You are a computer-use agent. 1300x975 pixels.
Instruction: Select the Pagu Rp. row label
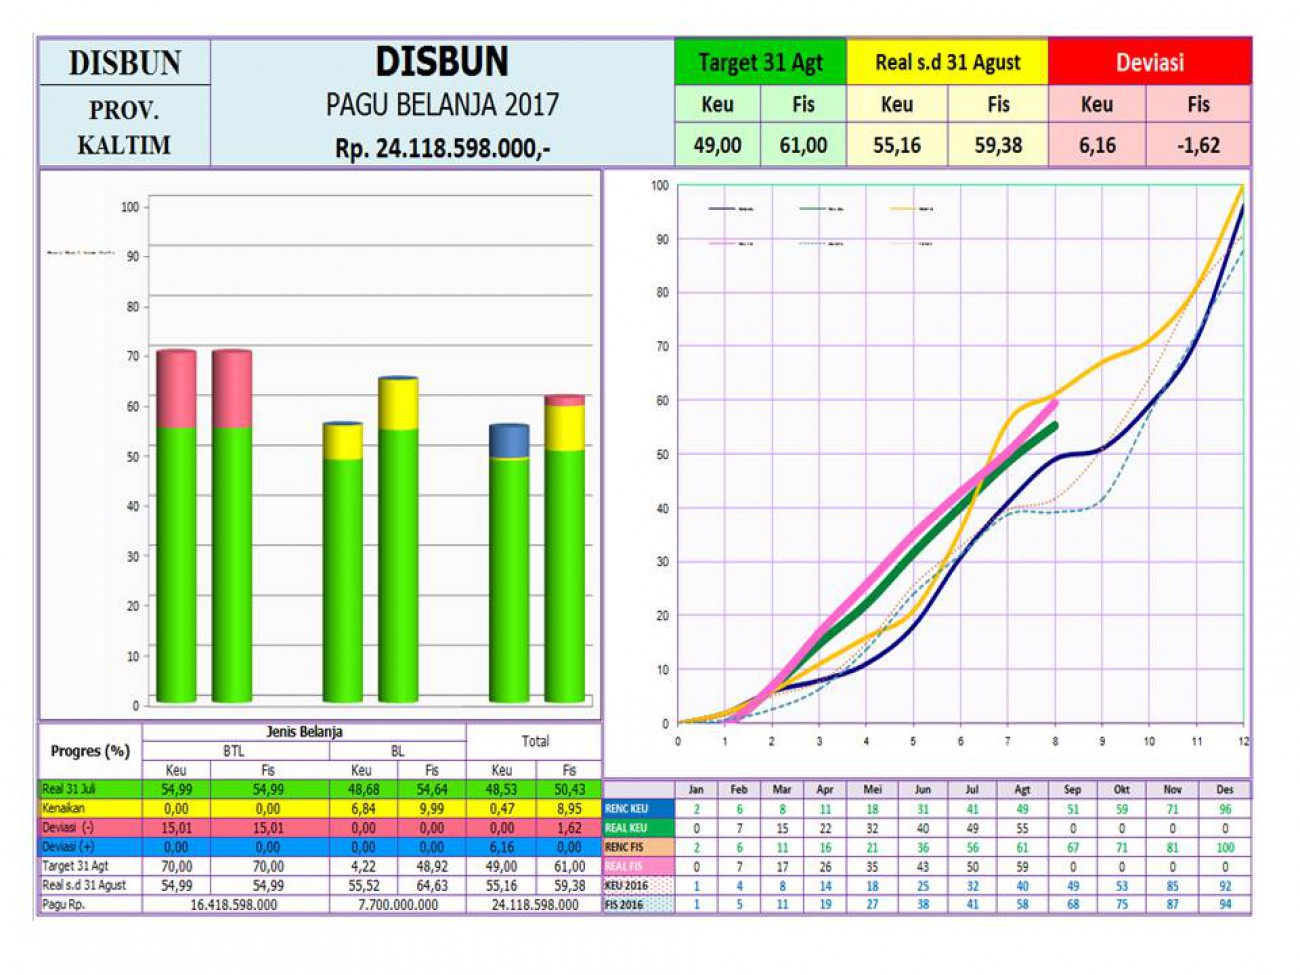pos(90,904)
